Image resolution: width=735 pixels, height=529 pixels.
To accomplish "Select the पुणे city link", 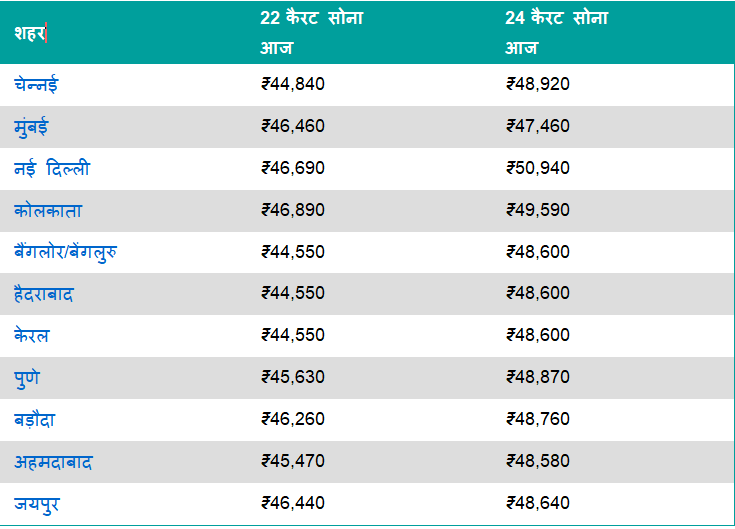I will click(x=27, y=378).
